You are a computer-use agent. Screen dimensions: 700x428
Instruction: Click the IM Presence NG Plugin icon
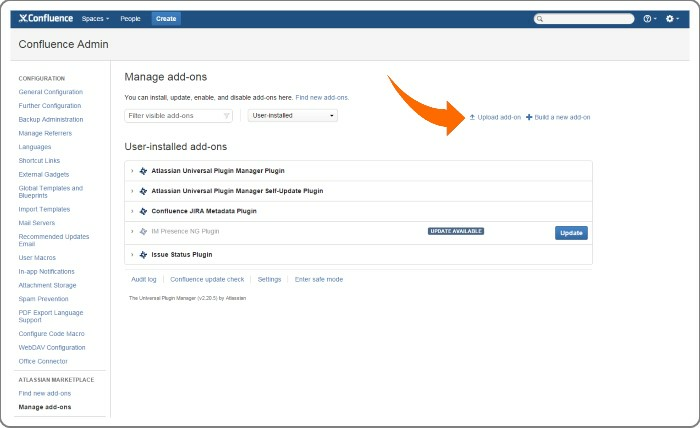point(143,232)
